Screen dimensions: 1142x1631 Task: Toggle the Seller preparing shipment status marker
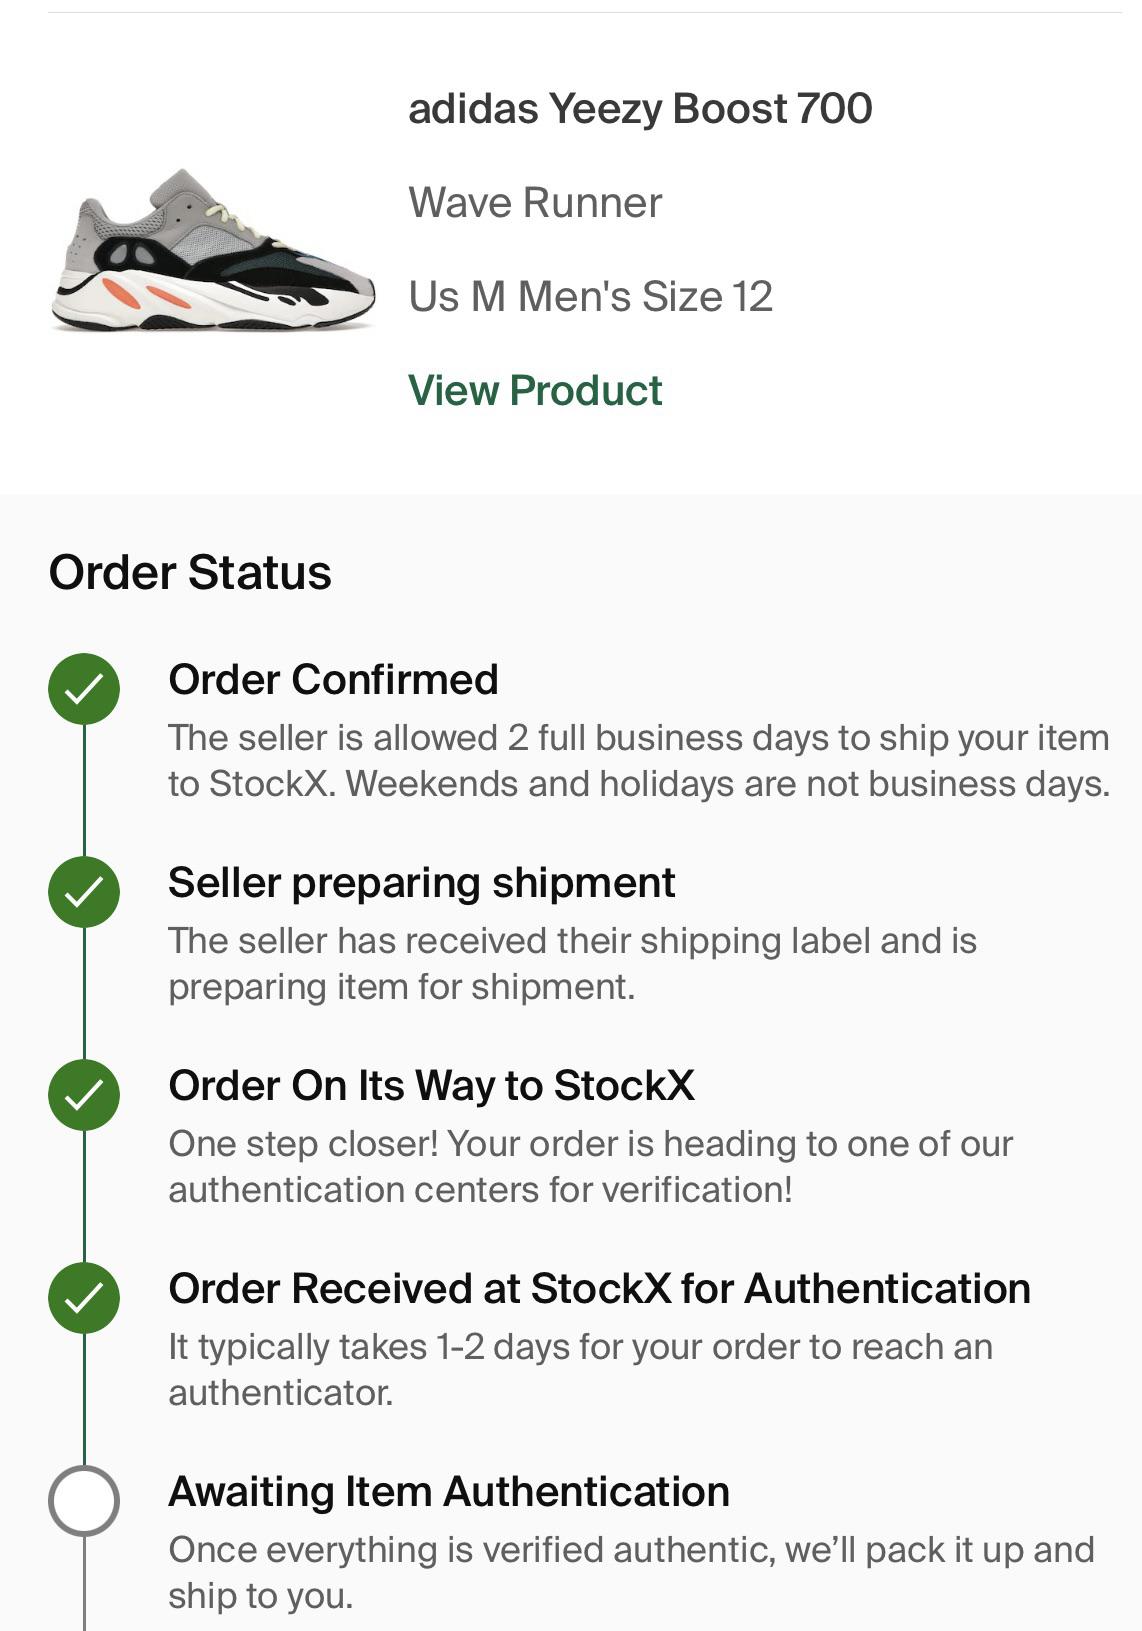coord(85,891)
